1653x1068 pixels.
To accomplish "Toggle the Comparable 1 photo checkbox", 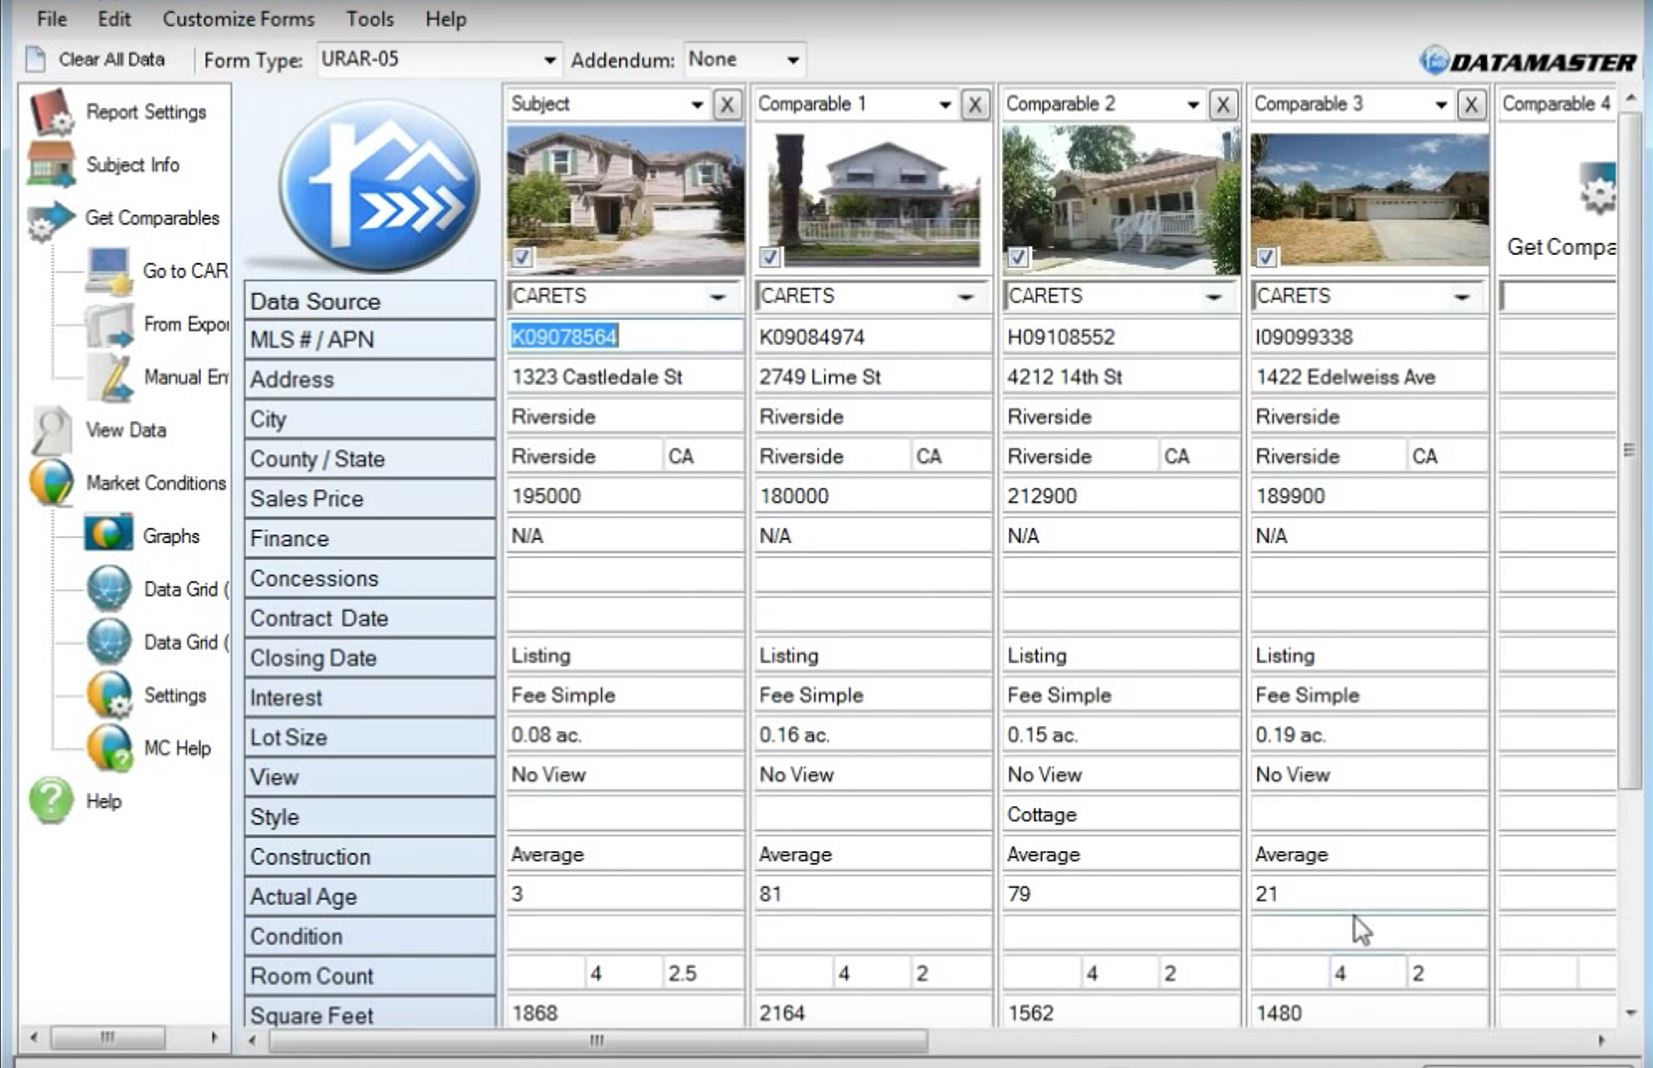I will [x=769, y=258].
